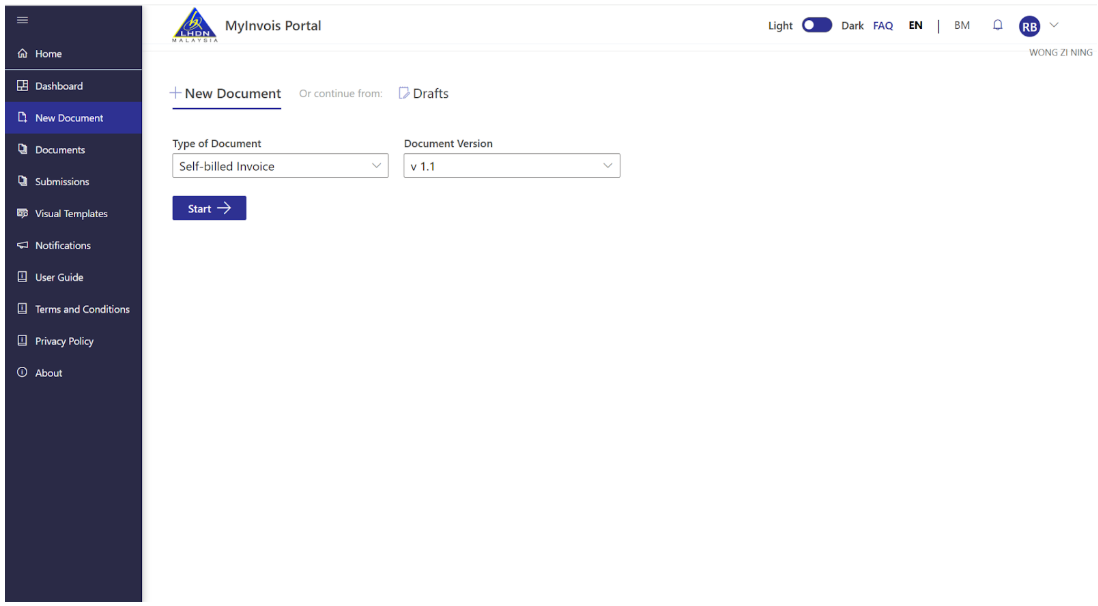Expand the user profile chevron menu
This screenshot has width=1098, height=606.
coord(1054,25)
